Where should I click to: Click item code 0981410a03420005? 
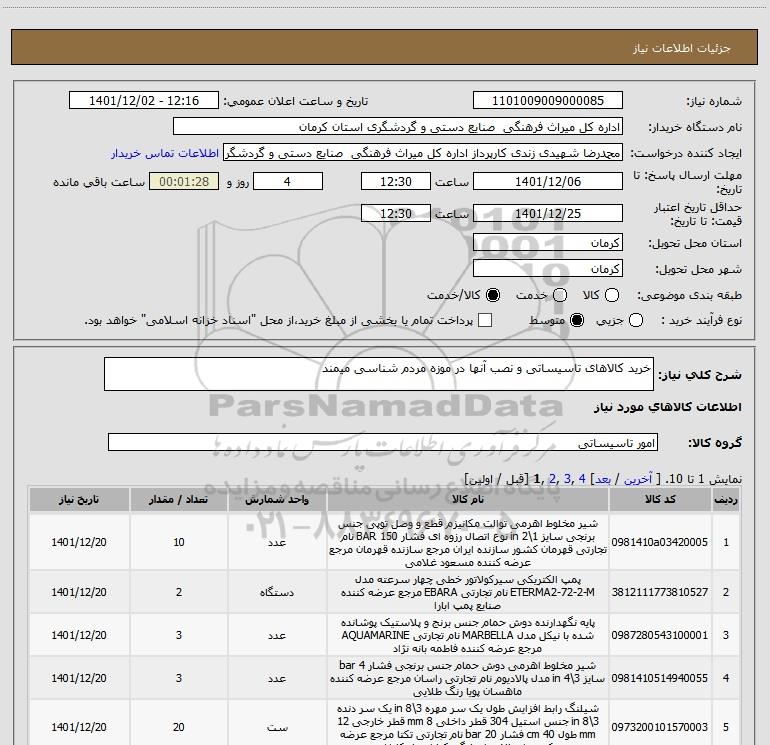click(660, 542)
